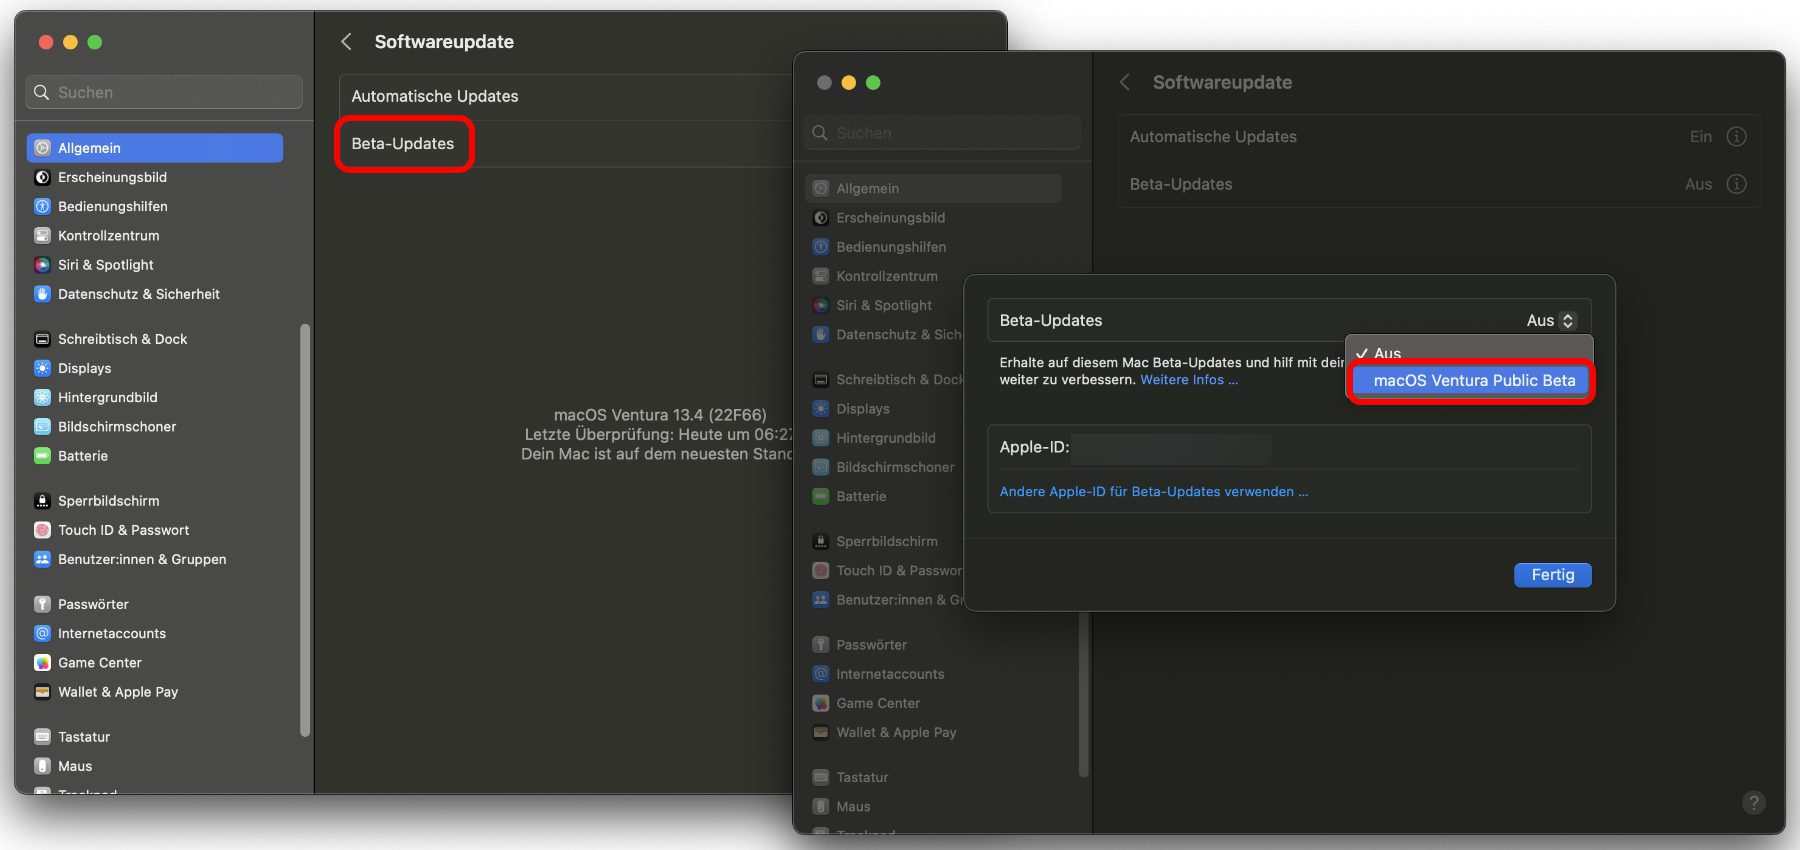Click the highlighted Beta-Updates row in left window

point(404,144)
